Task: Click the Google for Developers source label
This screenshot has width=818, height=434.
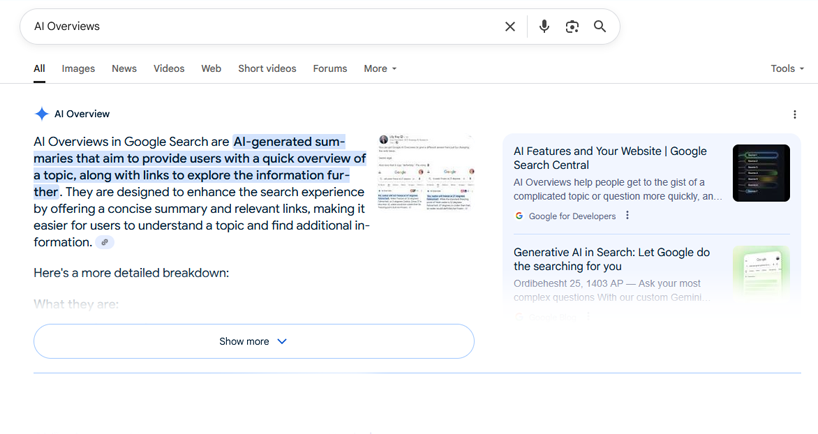Action: [x=572, y=216]
